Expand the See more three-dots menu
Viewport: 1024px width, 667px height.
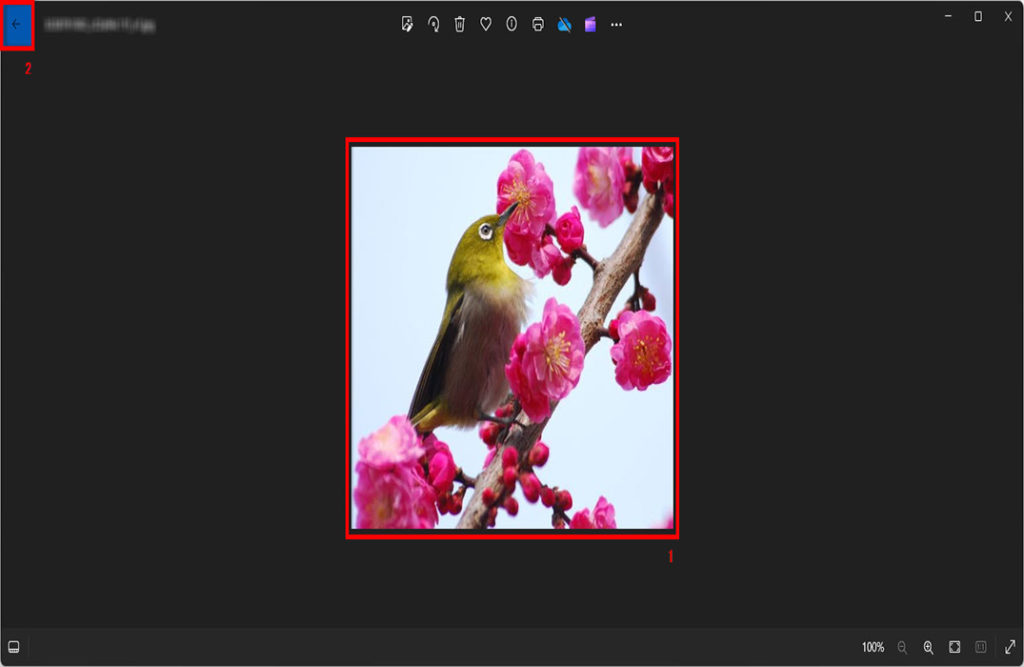[616, 24]
